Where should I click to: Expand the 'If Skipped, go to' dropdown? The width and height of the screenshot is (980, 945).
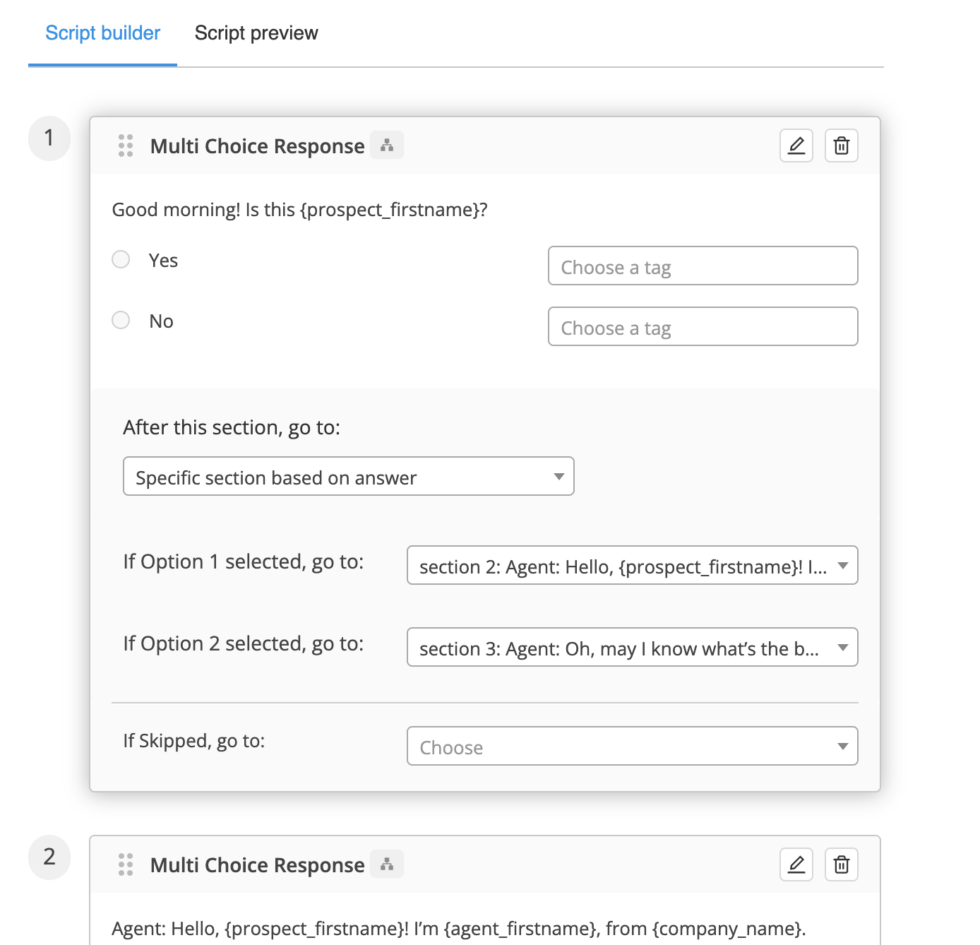point(631,747)
